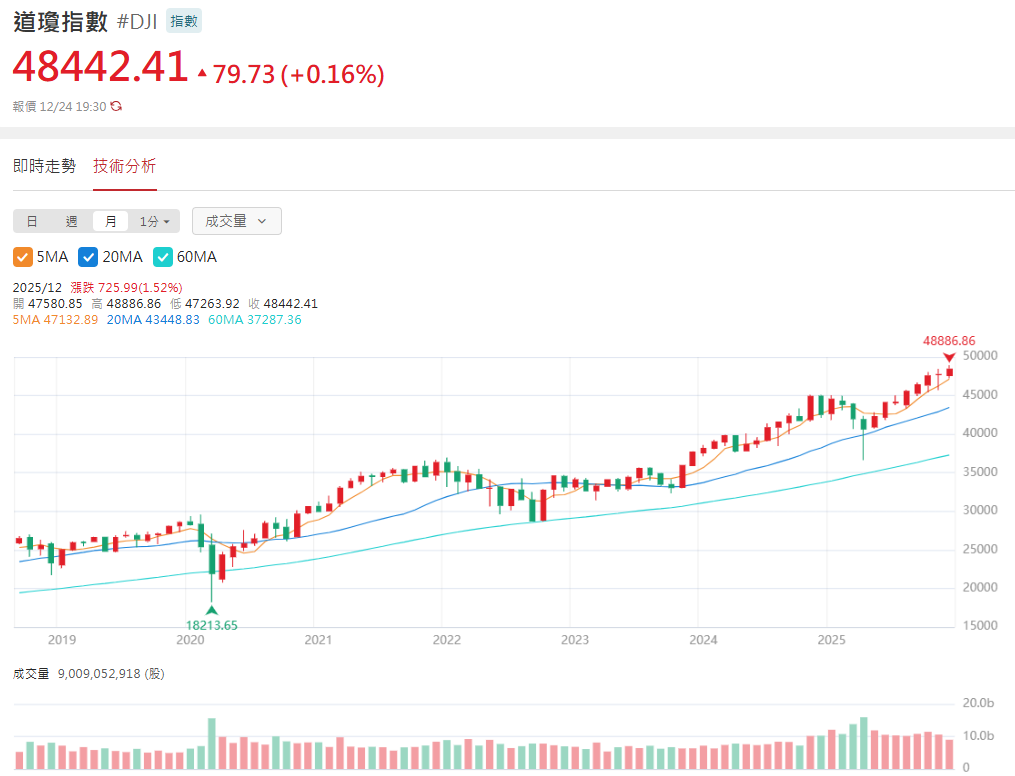Screen dimensions: 1015x776
Task: Switch to the 週 weekly chart period
Action: [71, 221]
